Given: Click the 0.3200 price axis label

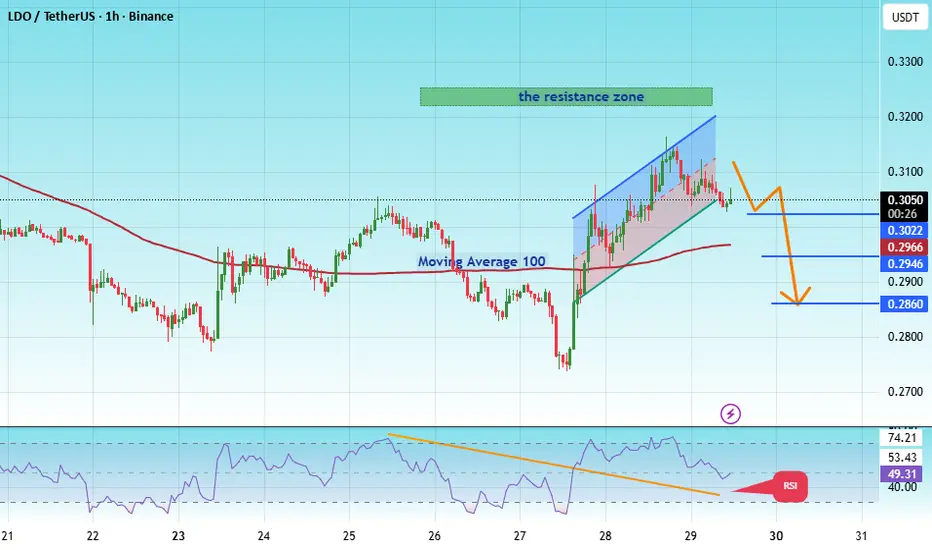Looking at the screenshot, I should tap(905, 117).
